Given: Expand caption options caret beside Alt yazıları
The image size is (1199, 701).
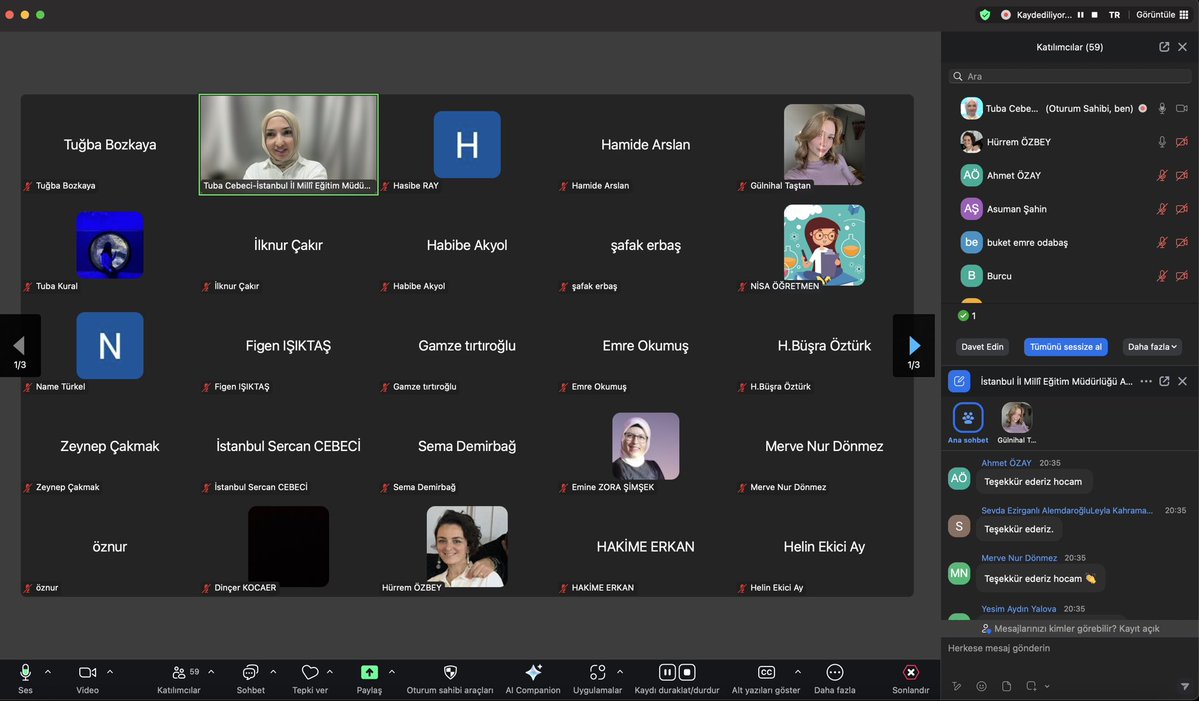Looking at the screenshot, I should [798, 672].
